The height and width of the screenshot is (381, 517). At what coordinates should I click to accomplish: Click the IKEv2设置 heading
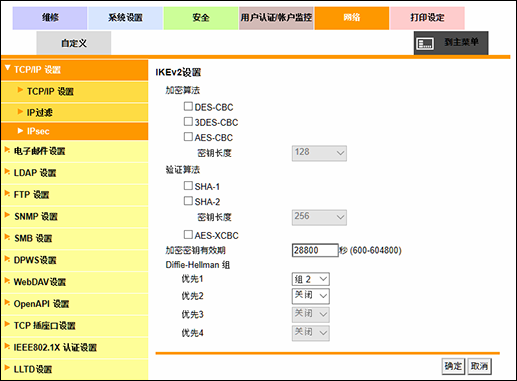point(178,72)
